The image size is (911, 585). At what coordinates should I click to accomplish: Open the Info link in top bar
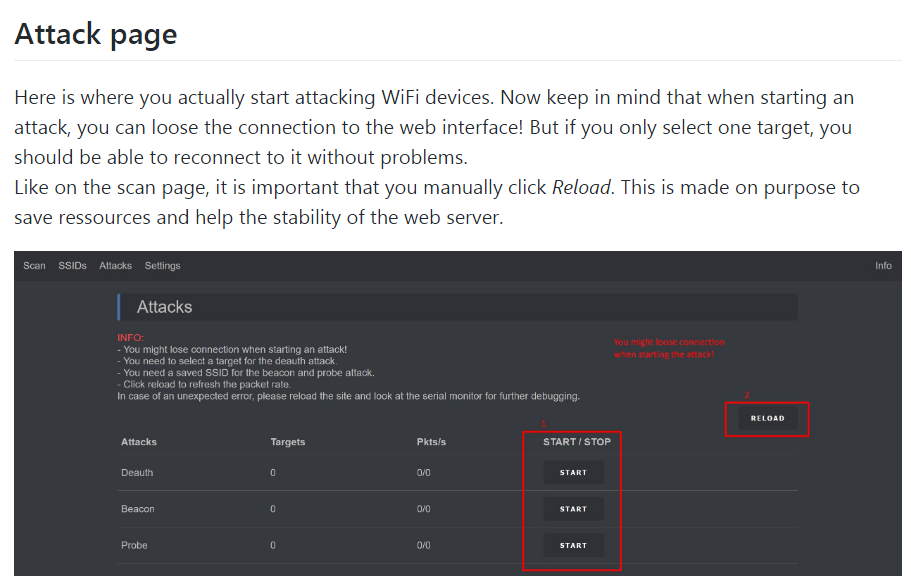click(883, 265)
